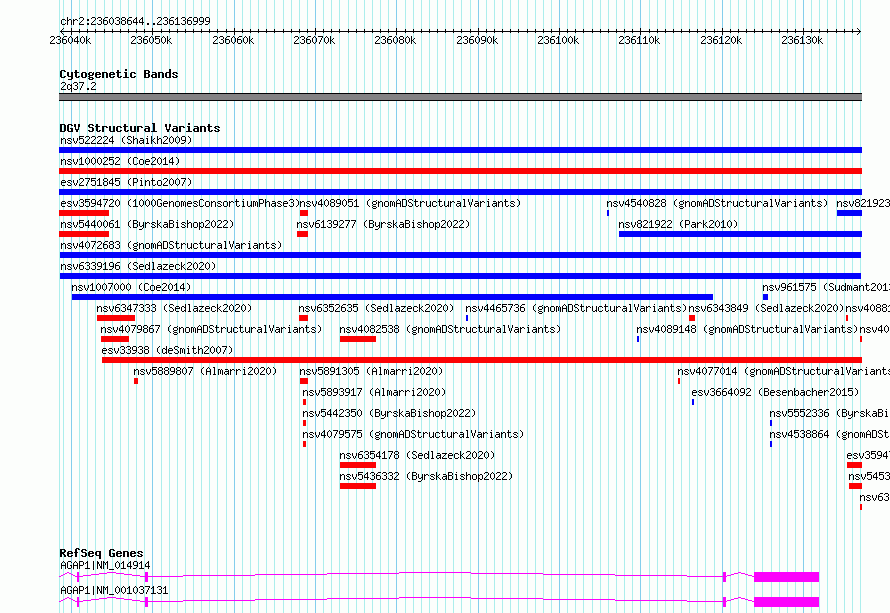Click nsv6347333 (Sedlazeck2020) label
This screenshot has width=890, height=613.
[174, 308]
